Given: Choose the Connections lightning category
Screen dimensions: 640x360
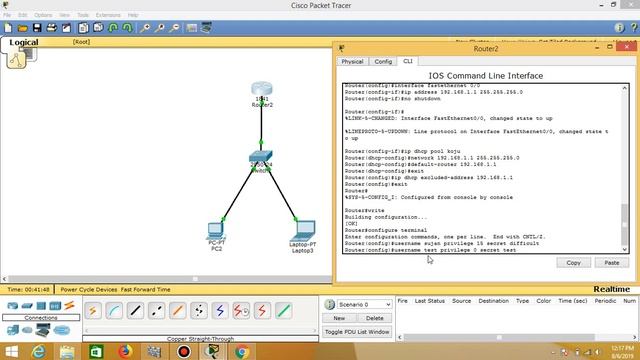Looking at the screenshot, I should point(69,305).
